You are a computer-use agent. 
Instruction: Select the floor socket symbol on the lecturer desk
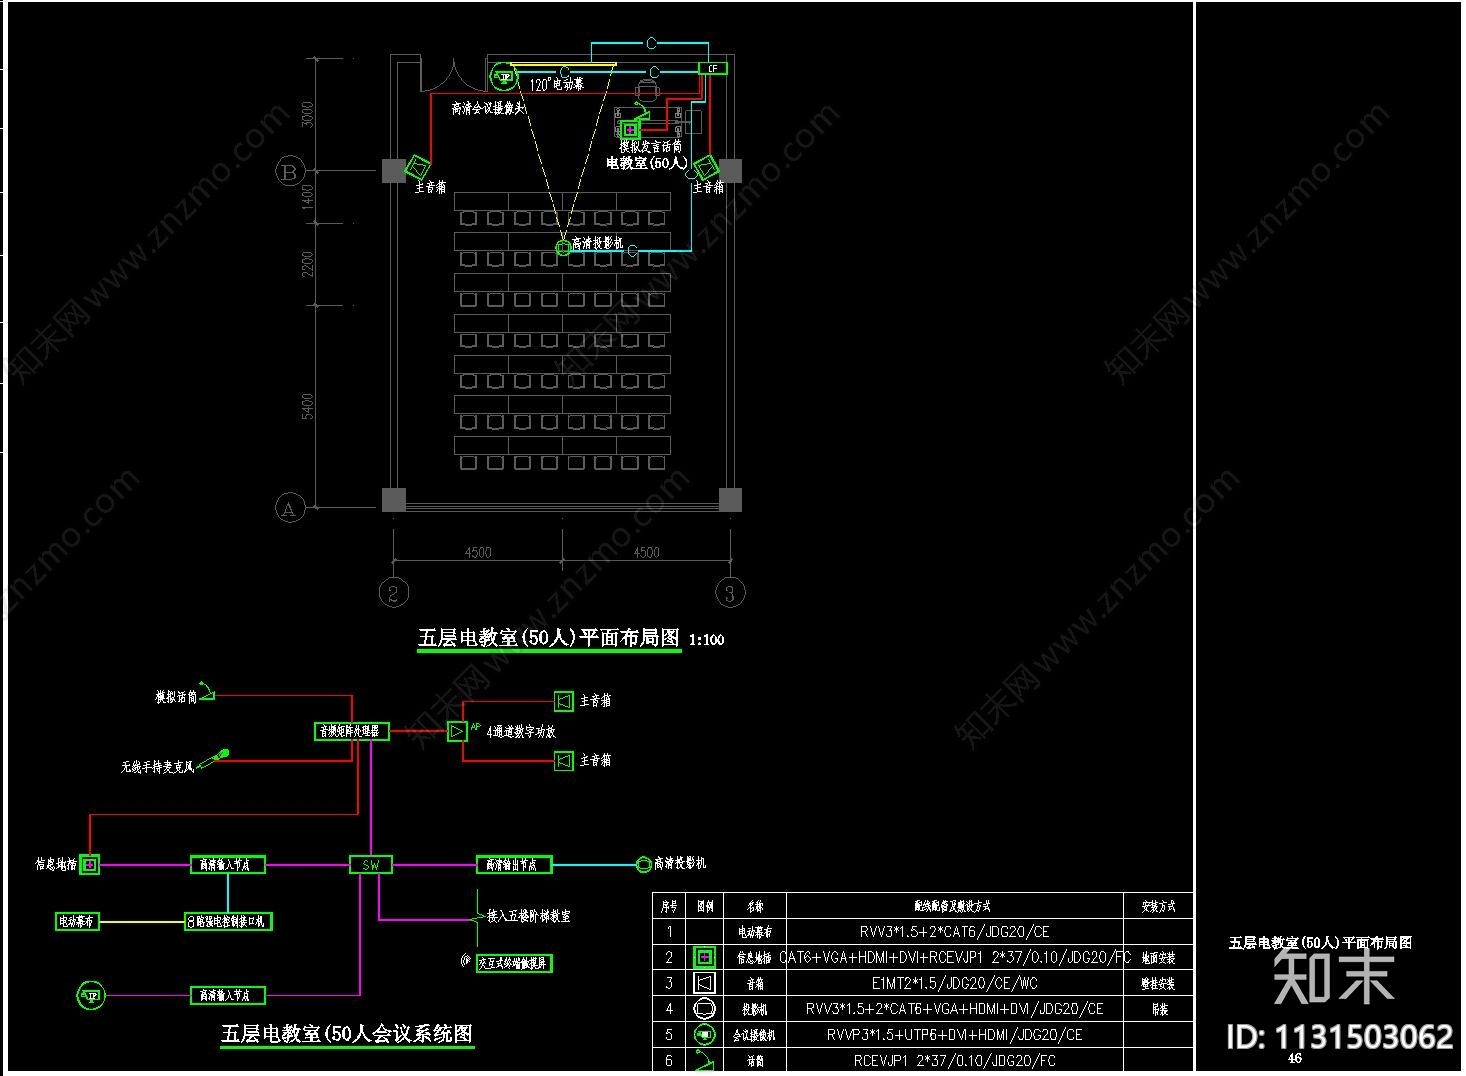630,129
